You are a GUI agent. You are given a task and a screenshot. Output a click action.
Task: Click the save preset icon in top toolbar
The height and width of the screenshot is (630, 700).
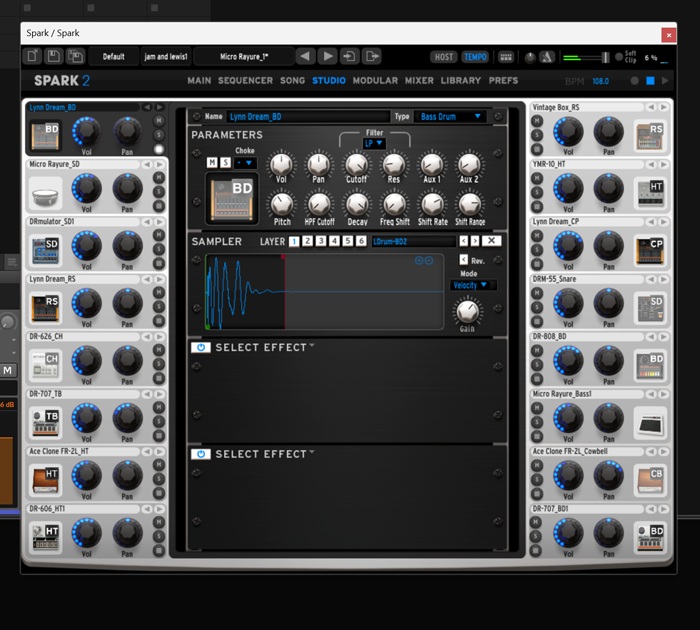coord(54,57)
